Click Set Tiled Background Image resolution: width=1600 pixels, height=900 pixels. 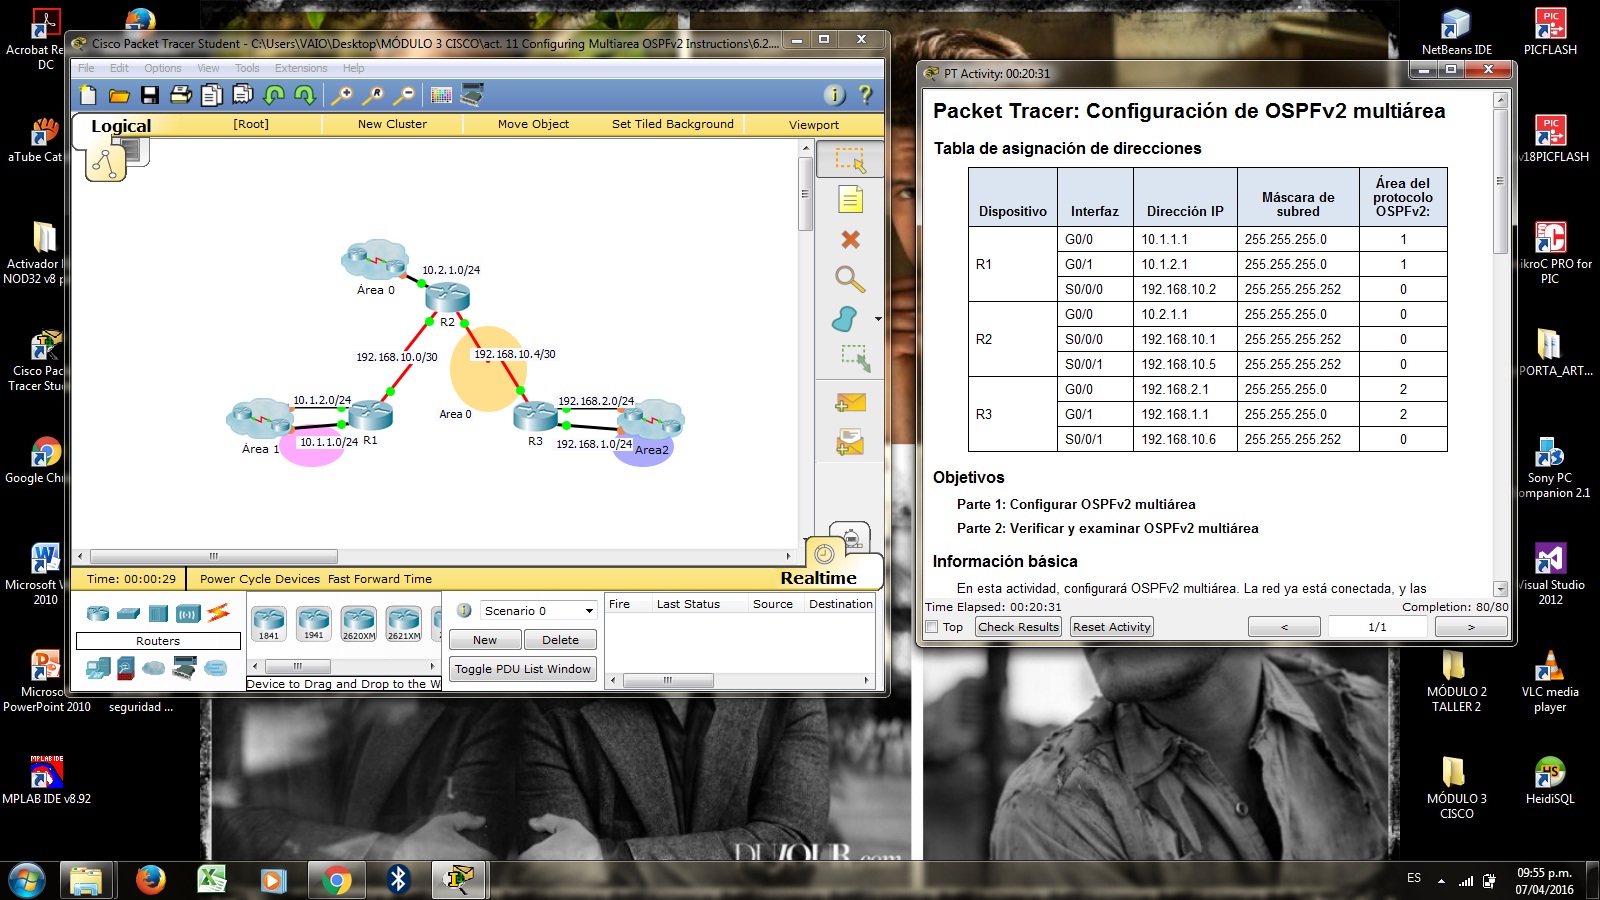673,124
